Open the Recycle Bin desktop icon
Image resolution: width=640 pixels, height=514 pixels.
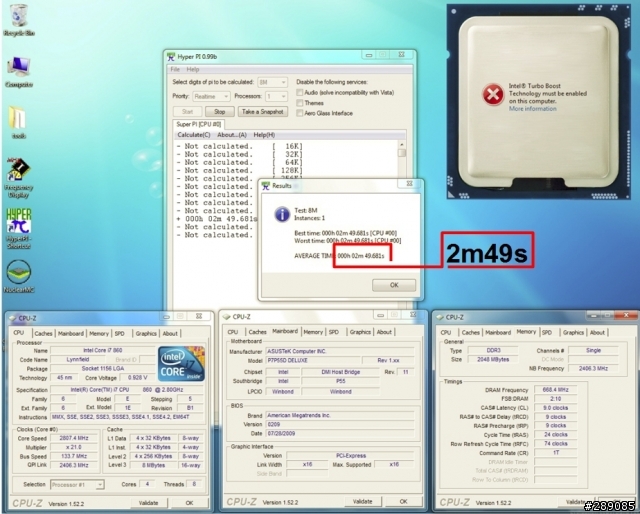tap(18, 20)
